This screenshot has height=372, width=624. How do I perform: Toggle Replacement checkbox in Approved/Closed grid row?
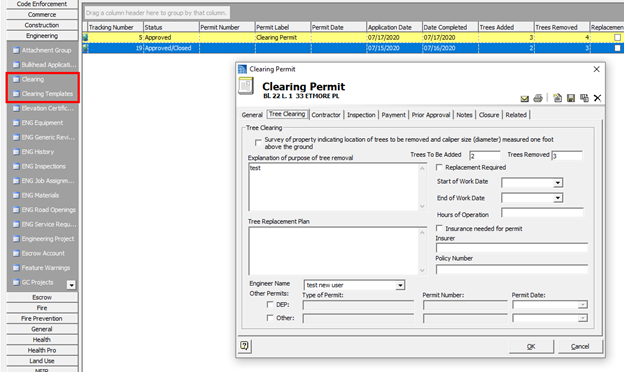click(617, 48)
